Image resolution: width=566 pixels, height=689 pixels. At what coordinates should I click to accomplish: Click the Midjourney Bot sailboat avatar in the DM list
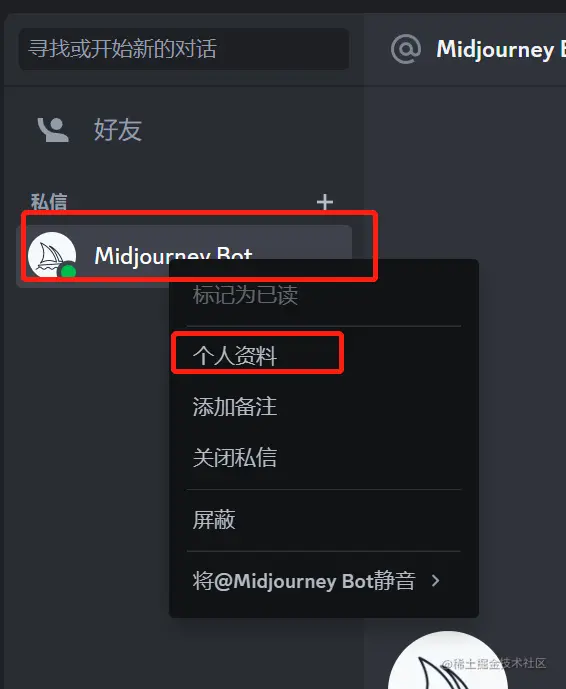tap(52, 255)
